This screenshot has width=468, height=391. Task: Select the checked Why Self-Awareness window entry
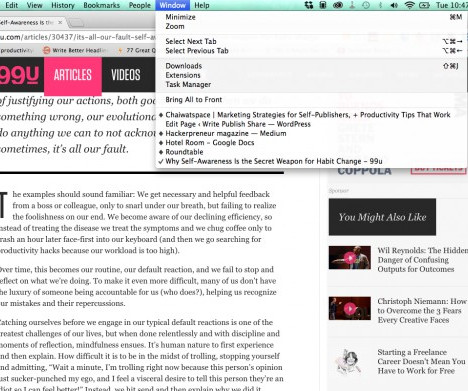(311, 161)
